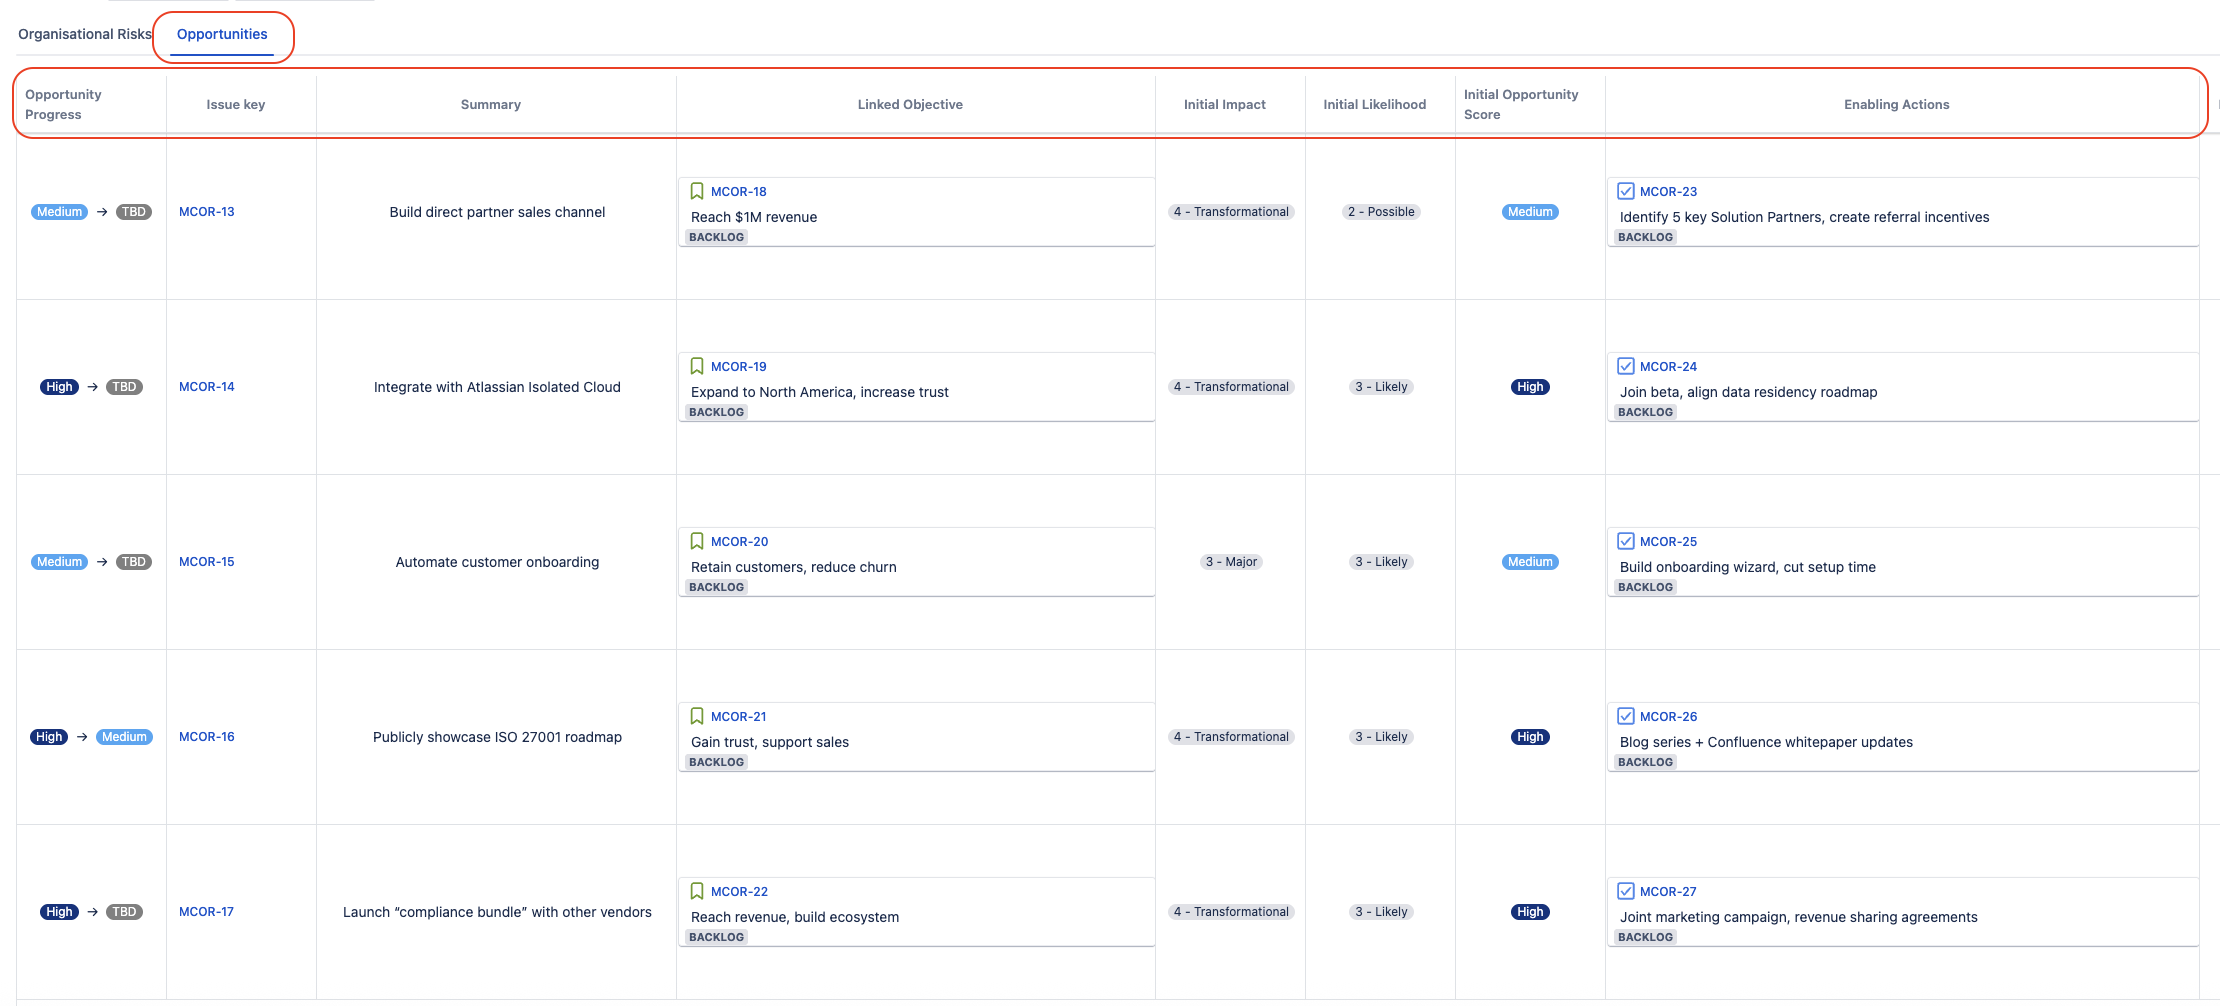The width and height of the screenshot is (2220, 1006).
Task: Open enabling action MCOR-27
Action: click(x=1668, y=892)
